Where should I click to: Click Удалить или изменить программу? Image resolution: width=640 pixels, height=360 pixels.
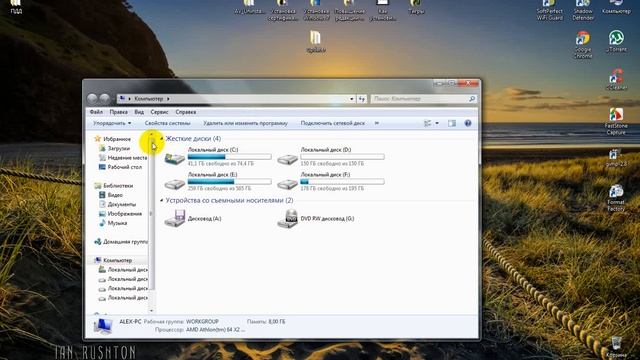click(x=245, y=123)
